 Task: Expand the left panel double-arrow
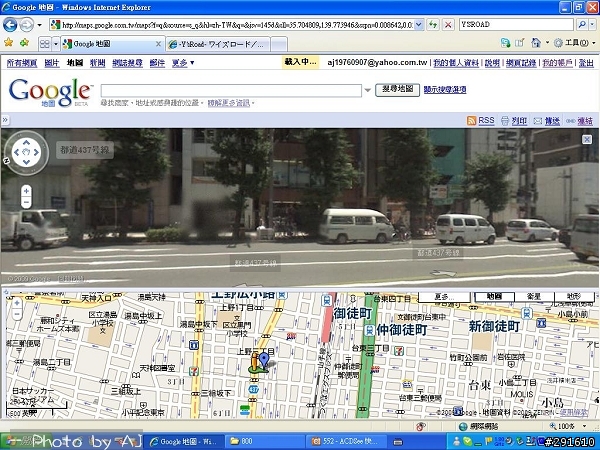[x=5, y=120]
